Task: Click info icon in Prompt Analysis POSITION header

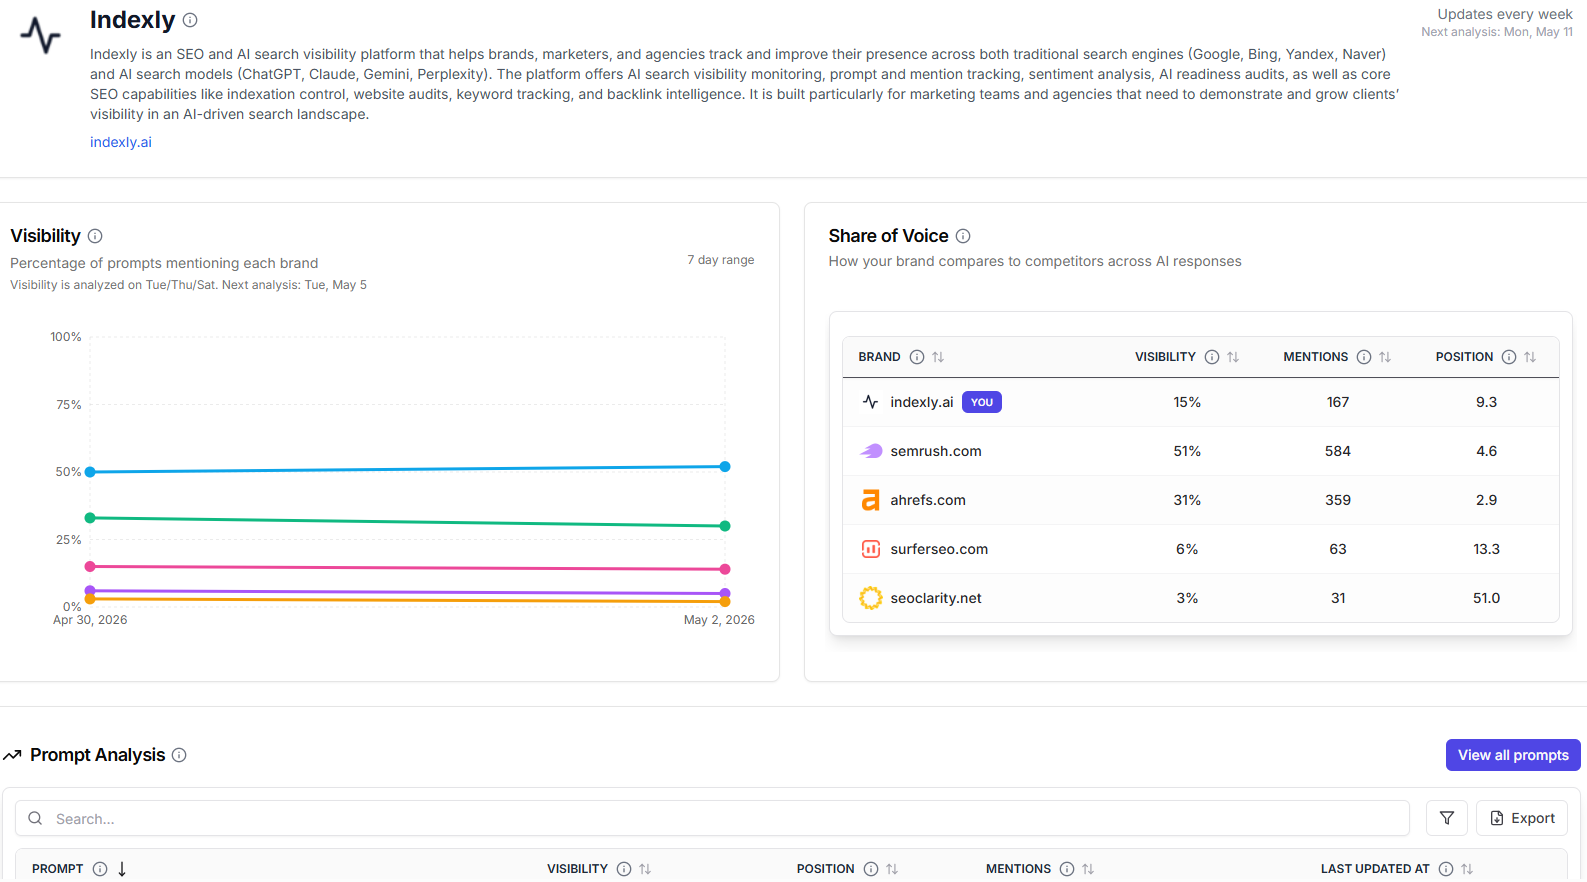Action: (871, 869)
